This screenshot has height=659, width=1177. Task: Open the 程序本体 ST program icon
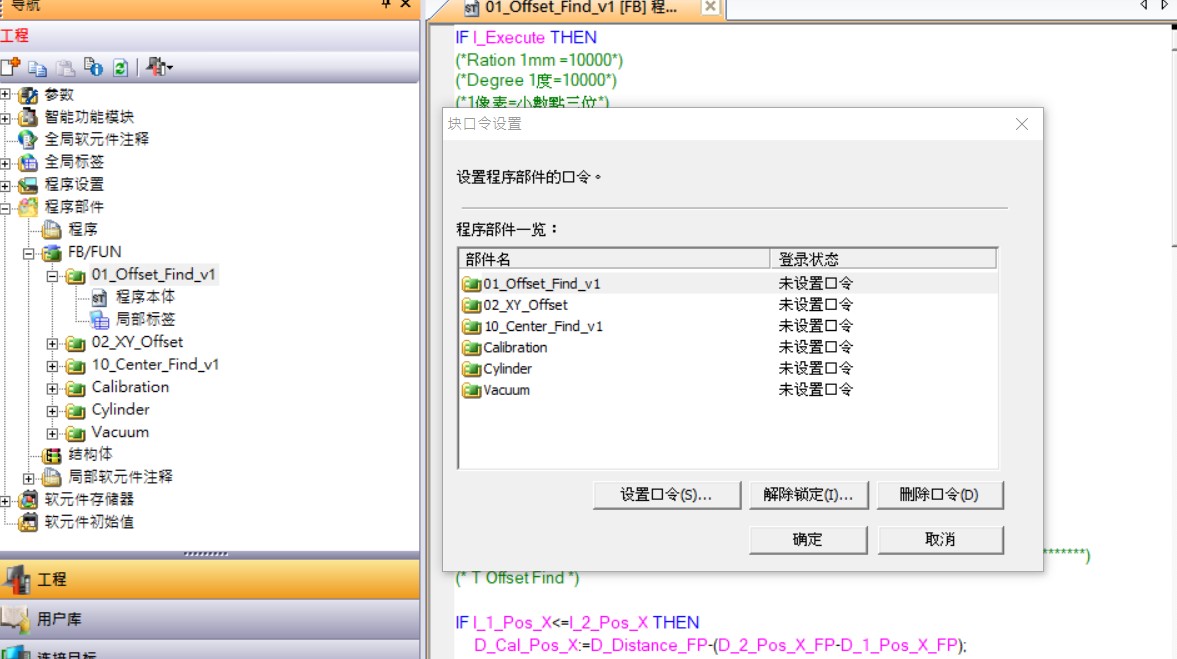coord(99,297)
